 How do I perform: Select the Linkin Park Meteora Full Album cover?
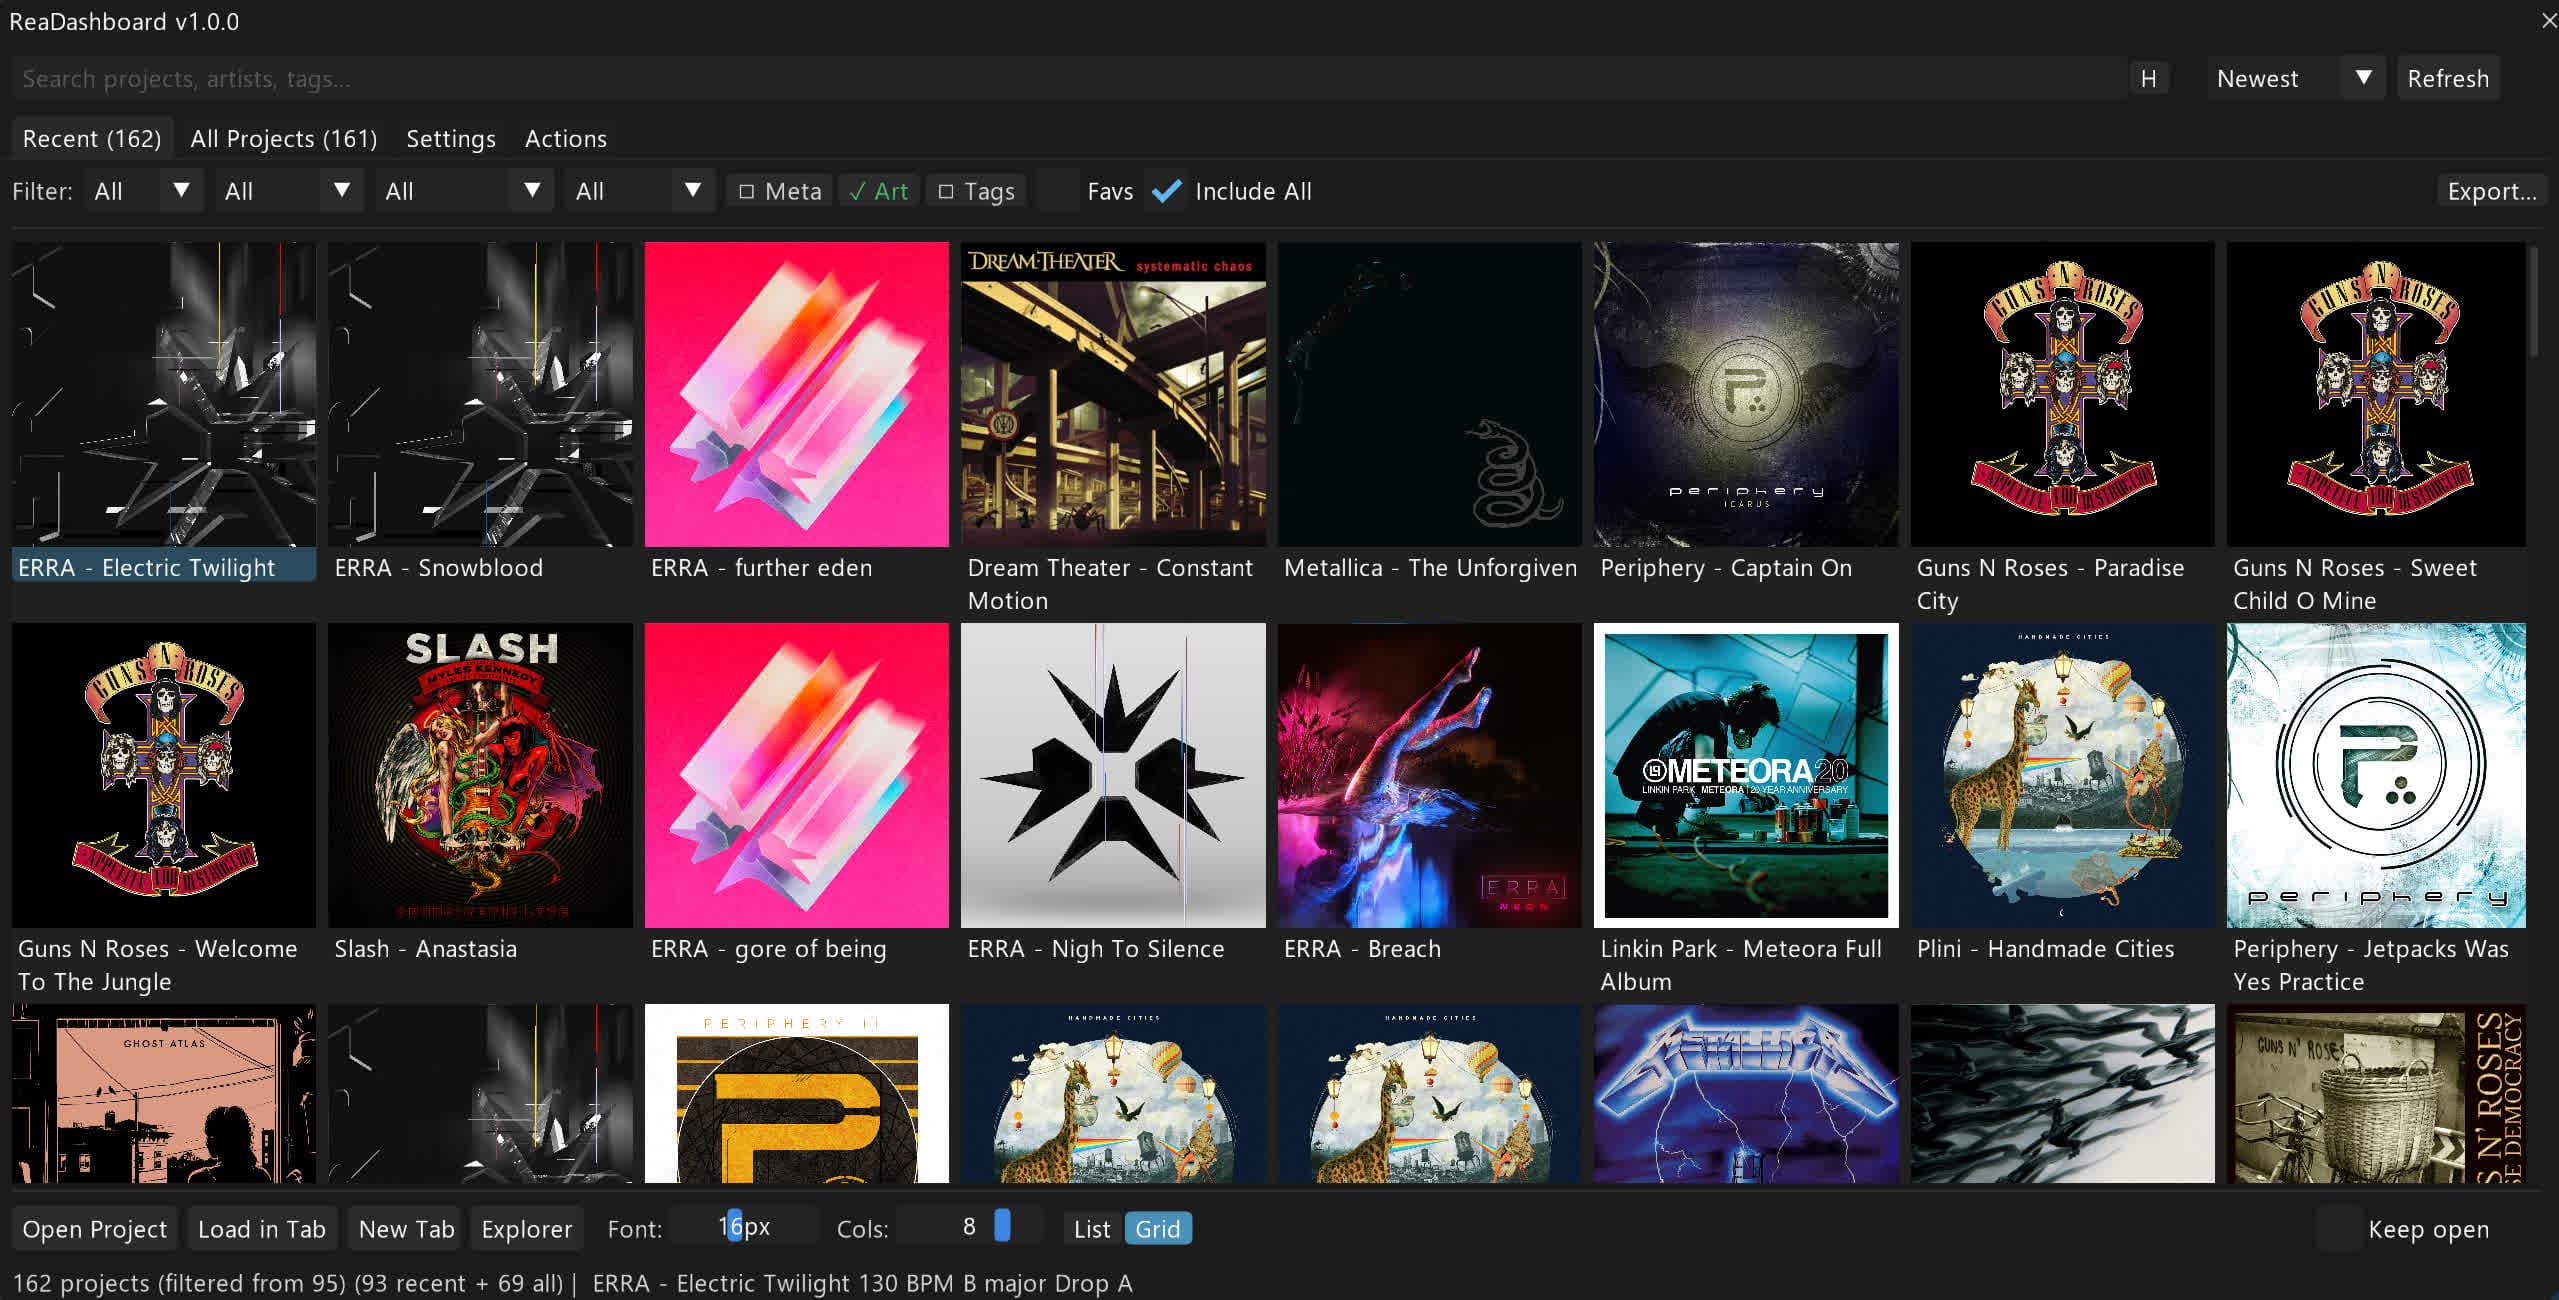1746,775
